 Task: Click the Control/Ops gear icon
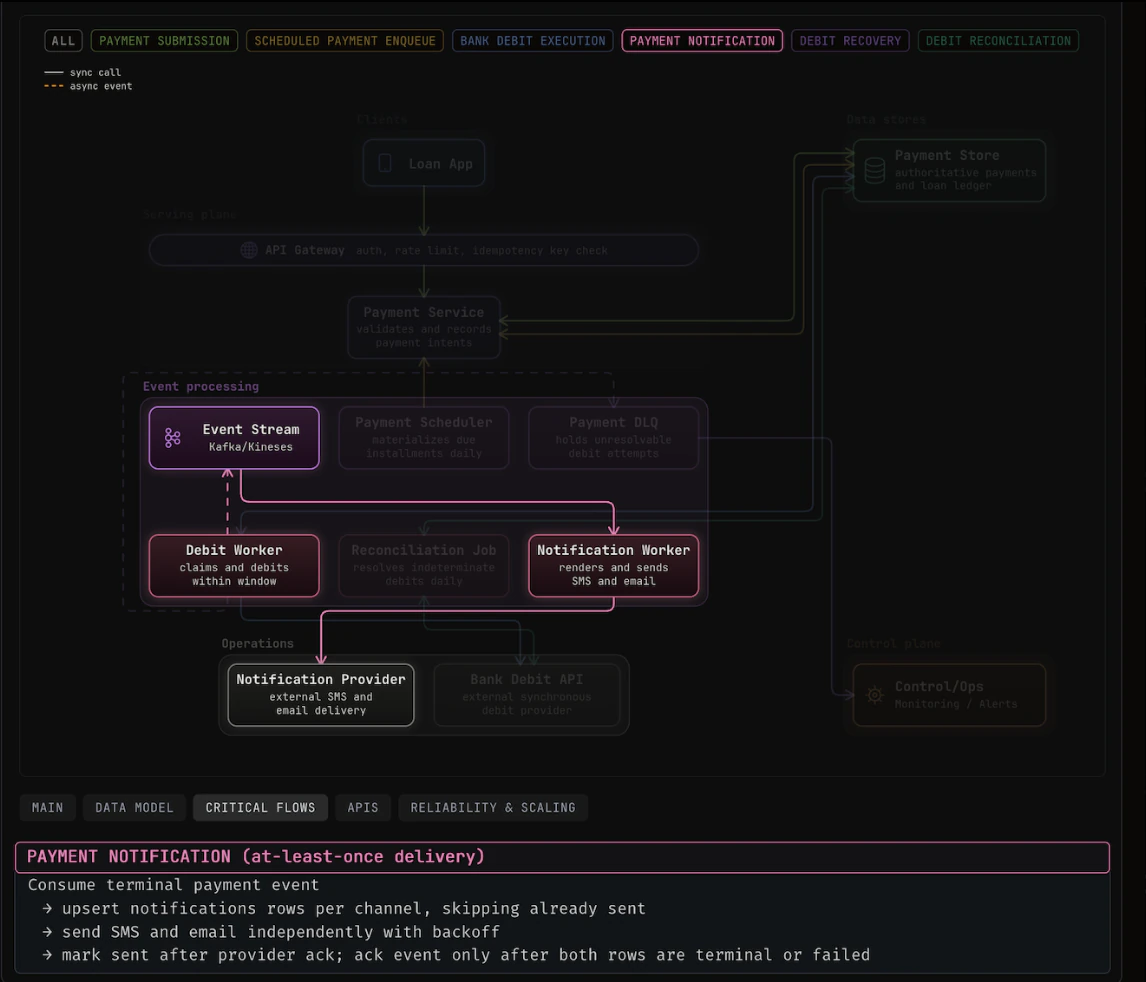point(875,695)
